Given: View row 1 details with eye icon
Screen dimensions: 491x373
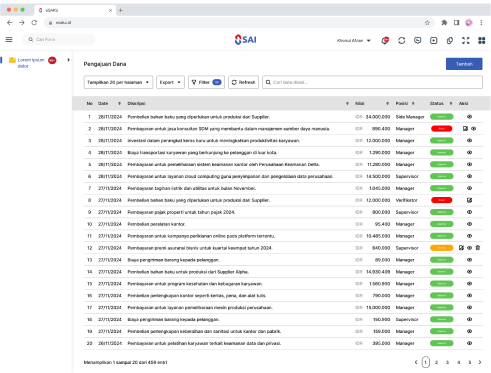Looking at the screenshot, I should [x=469, y=117].
